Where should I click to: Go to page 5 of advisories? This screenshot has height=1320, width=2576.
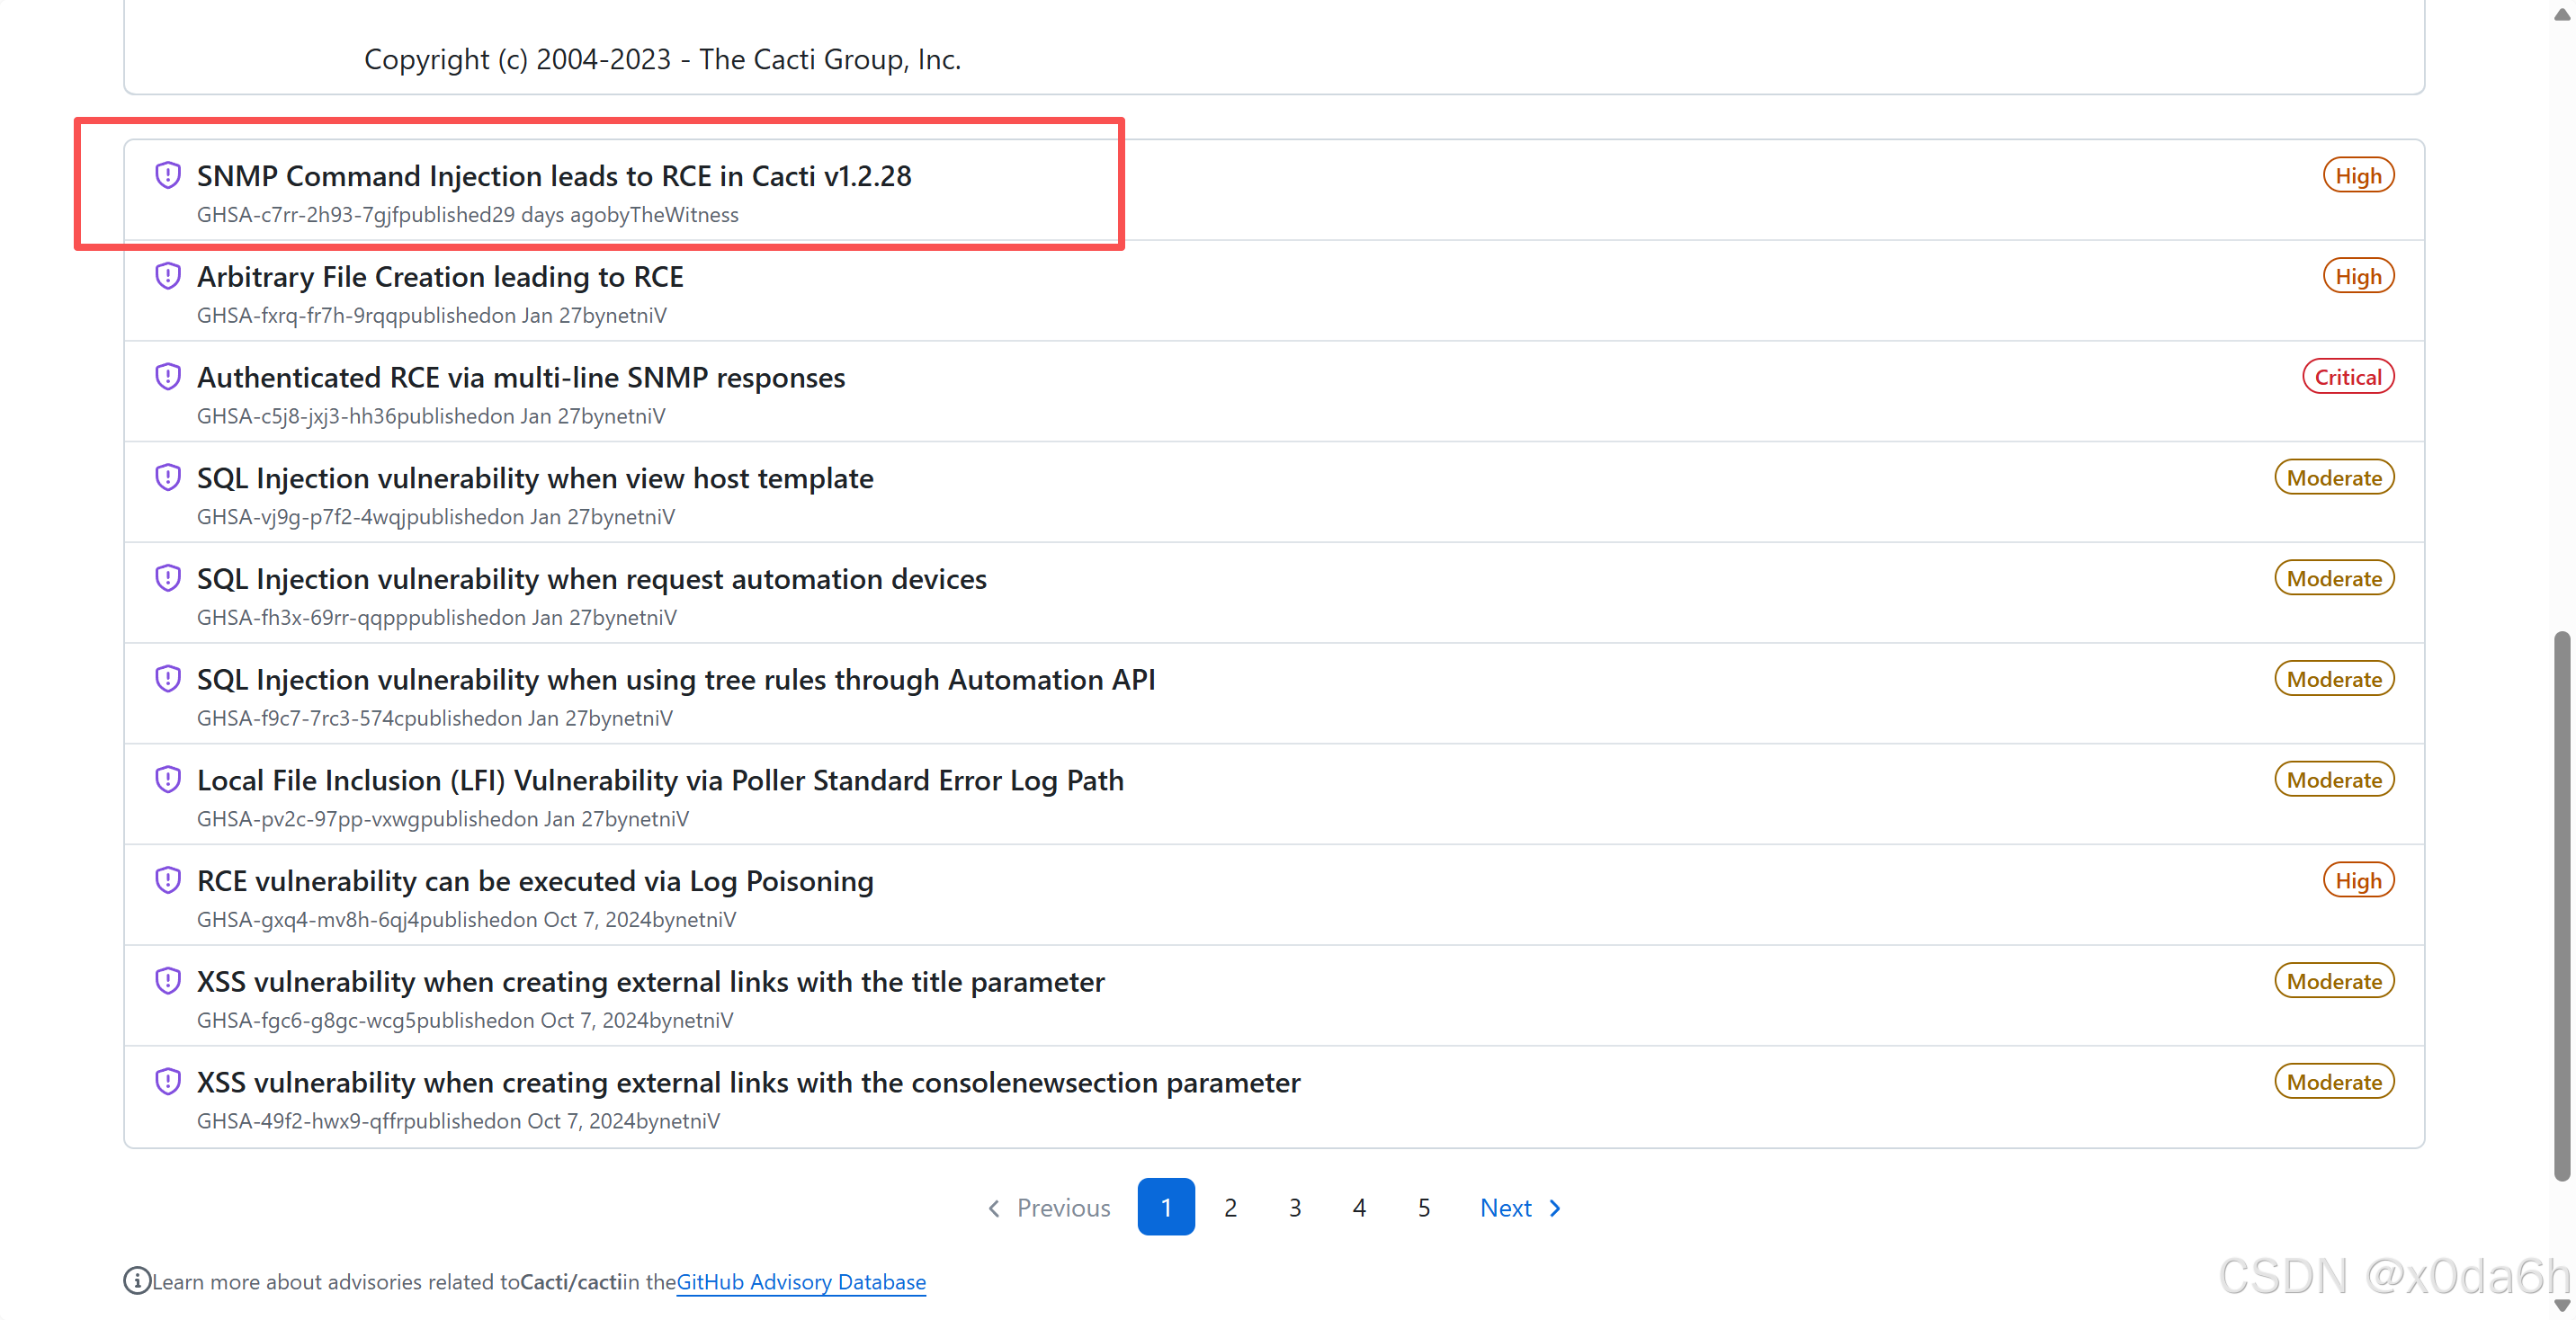click(x=1423, y=1208)
